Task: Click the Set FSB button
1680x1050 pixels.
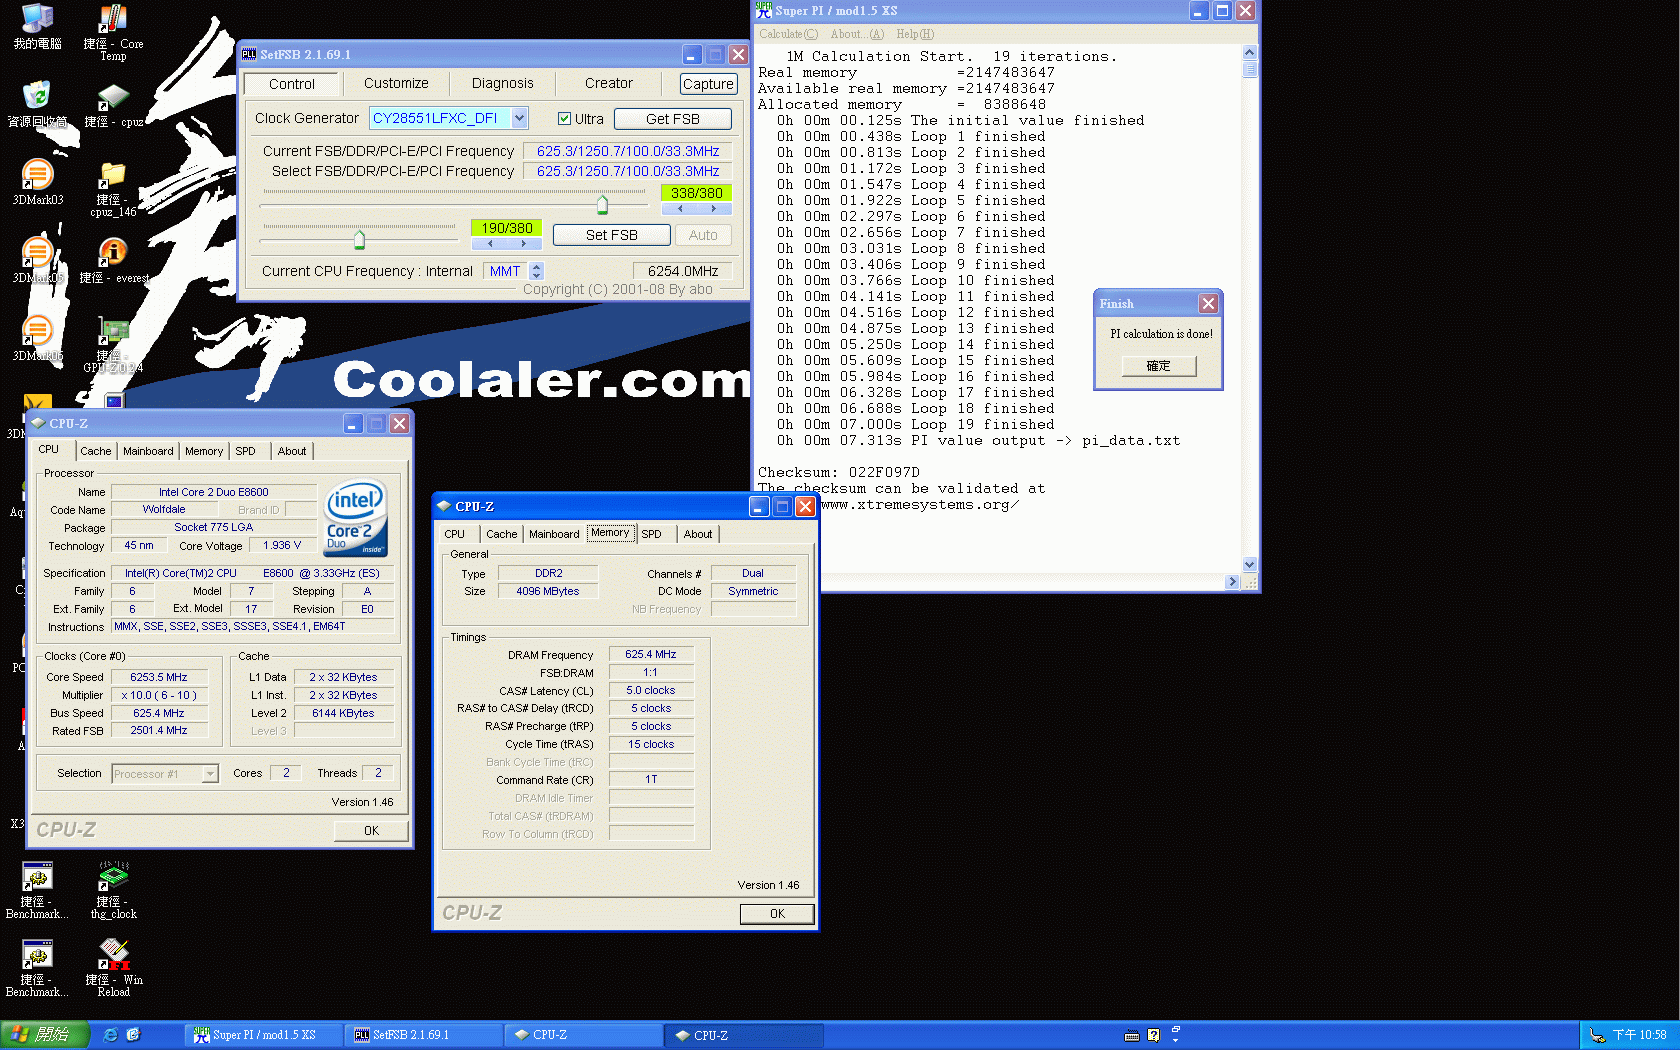Action: tap(611, 235)
